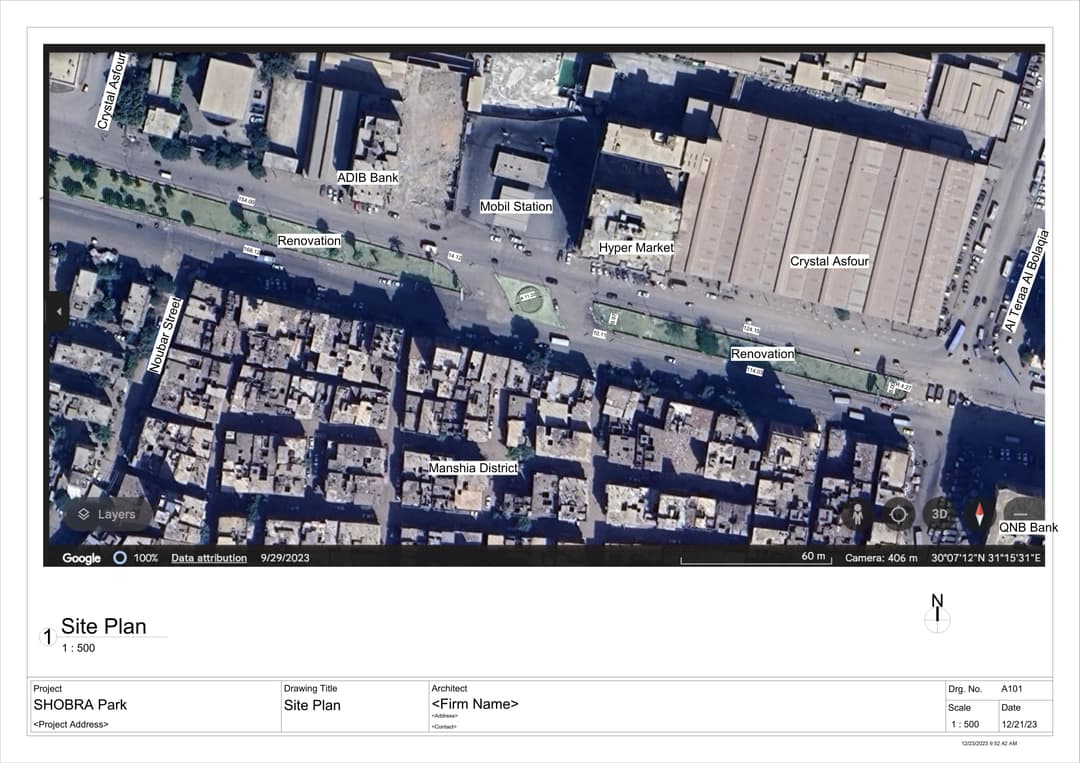Image resolution: width=1080 pixels, height=763 pixels.
Task: Click the SHOBRA Park project name
Action: pyautogui.click(x=80, y=705)
